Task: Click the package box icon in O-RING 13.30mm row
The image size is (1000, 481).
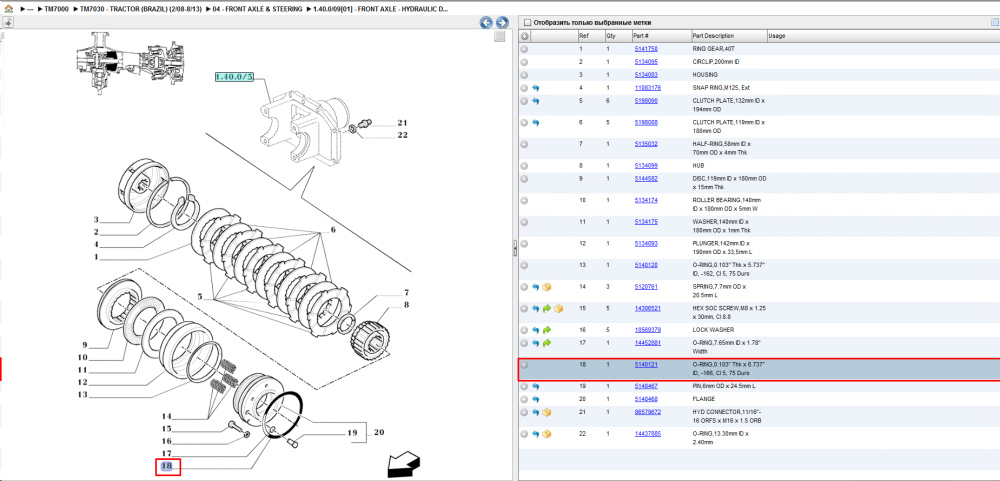Action: click(x=547, y=434)
